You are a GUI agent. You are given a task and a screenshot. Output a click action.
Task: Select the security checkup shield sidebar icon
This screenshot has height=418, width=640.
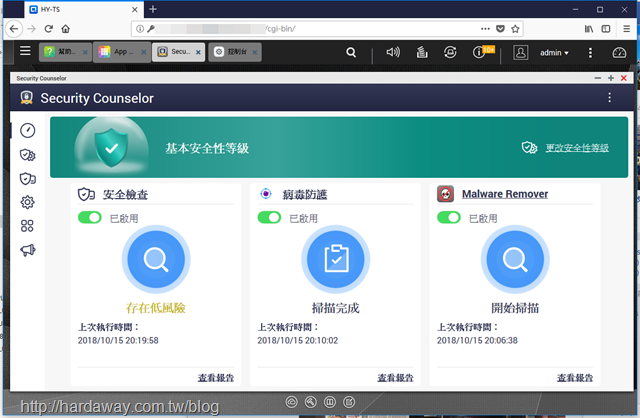[28, 178]
